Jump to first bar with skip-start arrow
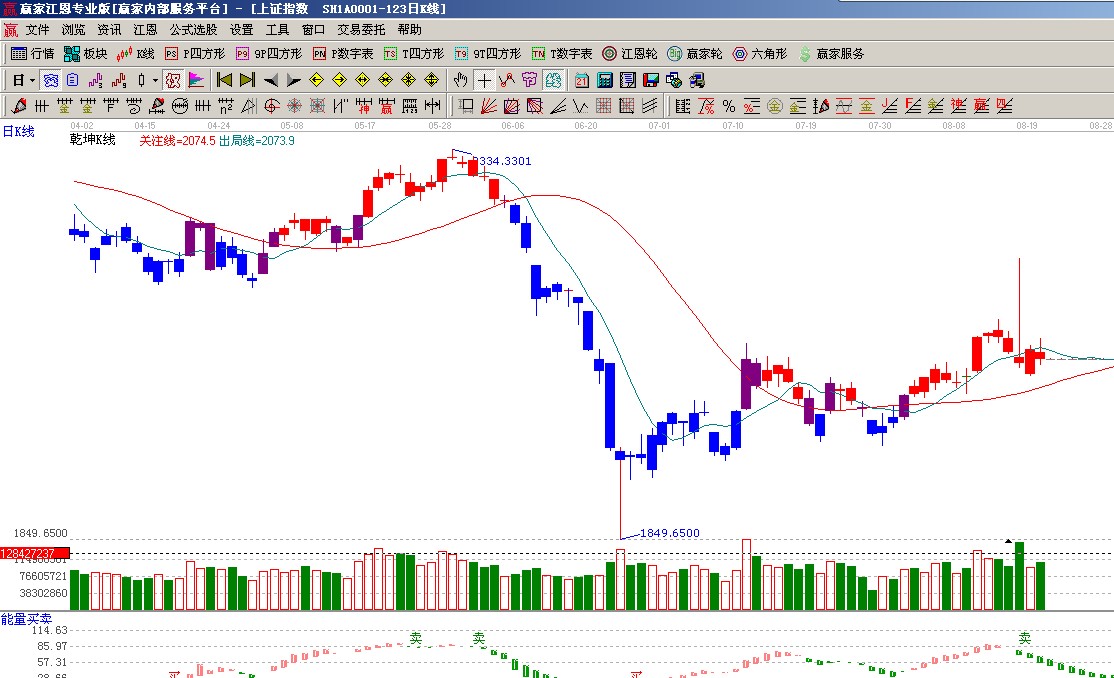 224,80
